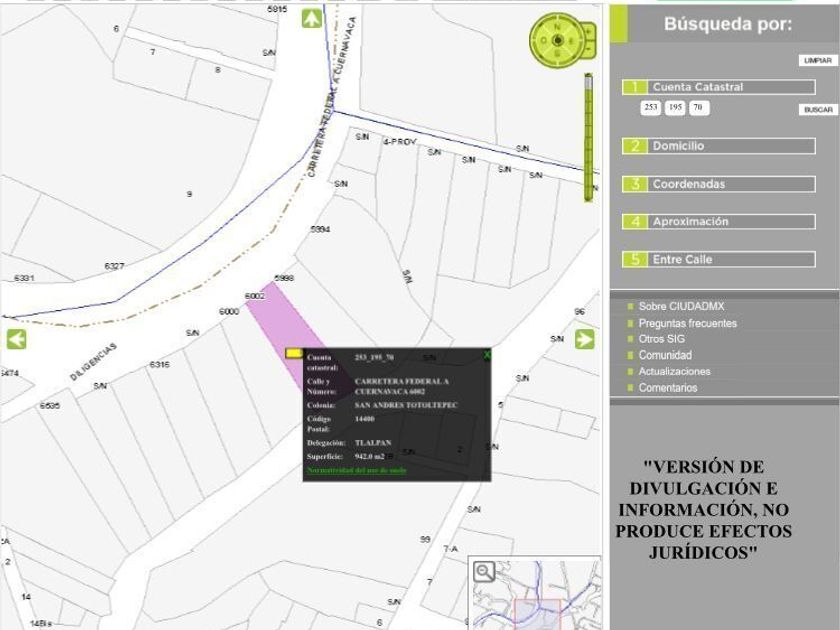Pan map with right green arrow
This screenshot has width=840, height=630.
[x=584, y=339]
